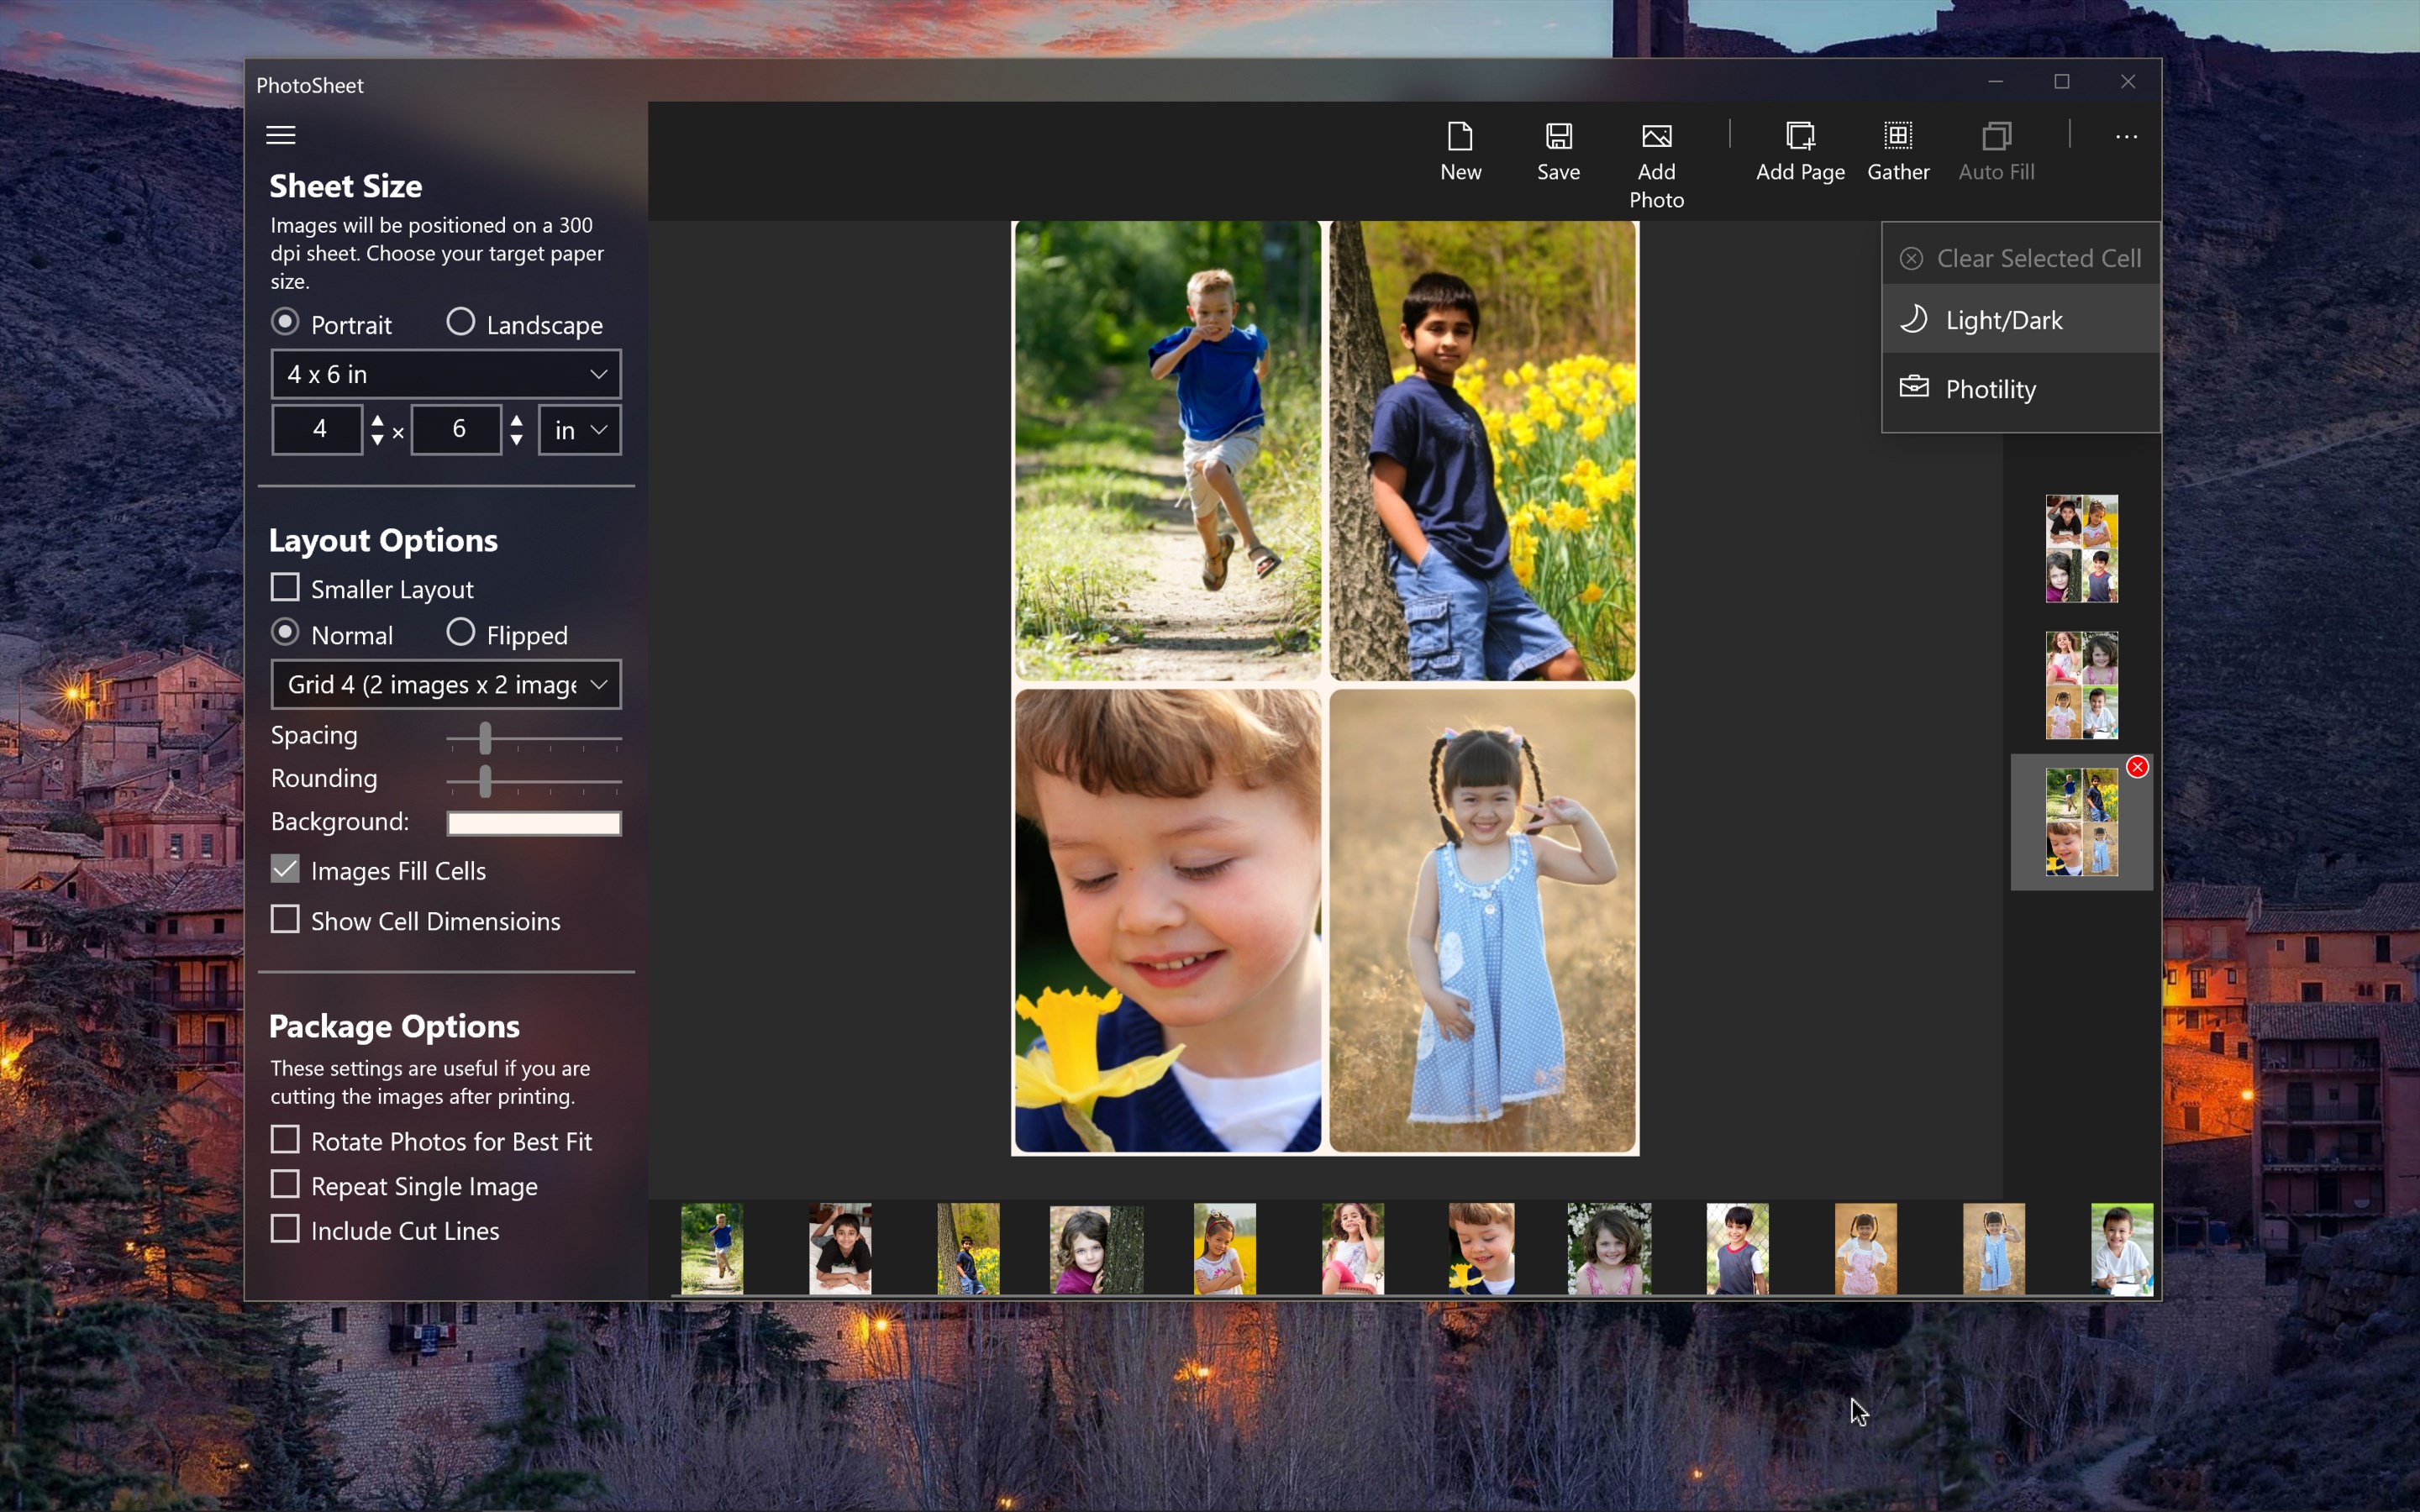Open the 4 x 6 in paper size dropdown
Image resolution: width=2420 pixels, height=1512 pixels.
click(x=446, y=374)
